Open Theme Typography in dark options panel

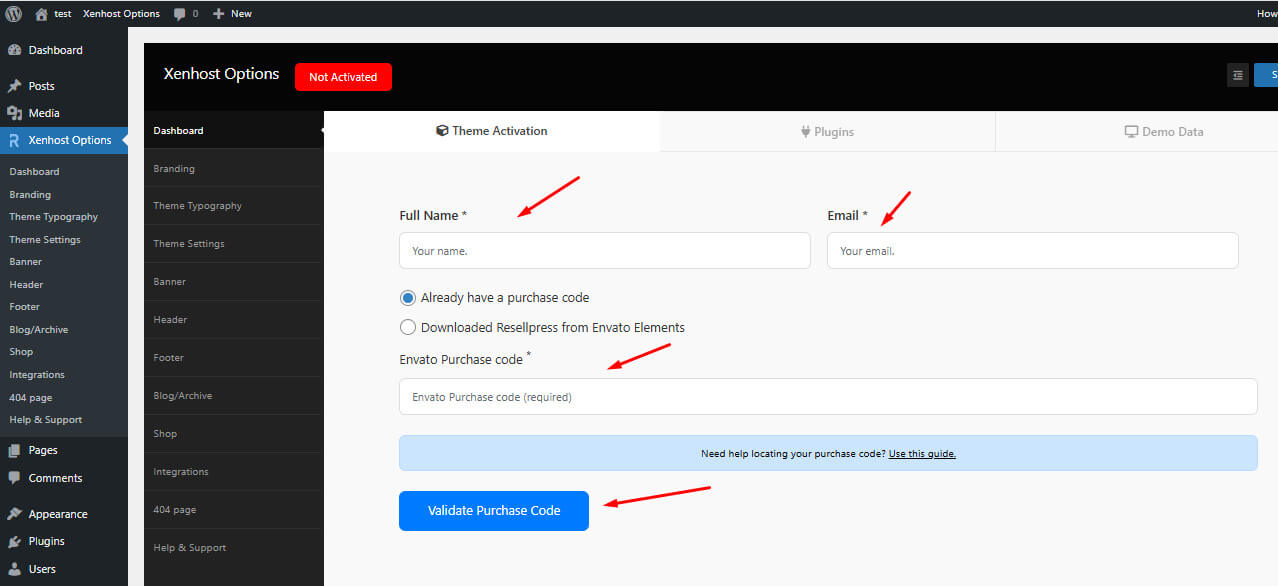point(233,206)
